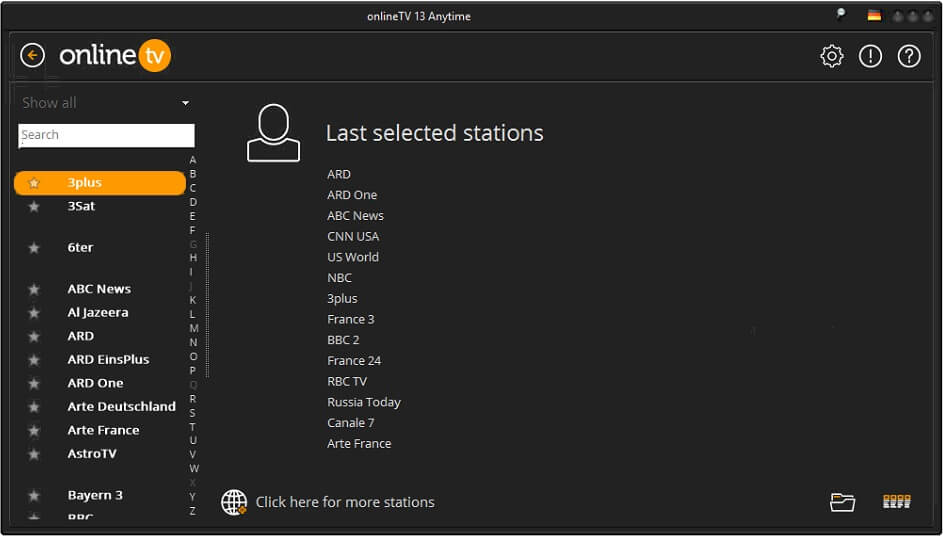Screen dimensions: 943x536
Task: Toggle favorite star for AstroTV
Action: 34,454
